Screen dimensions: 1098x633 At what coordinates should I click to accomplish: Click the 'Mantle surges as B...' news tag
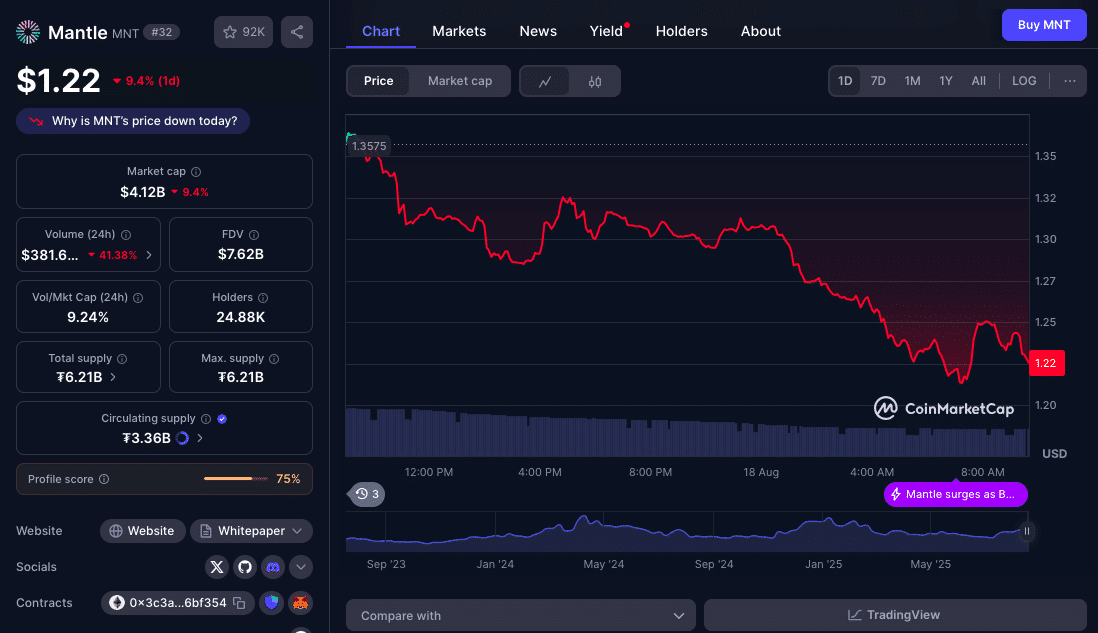tap(955, 494)
